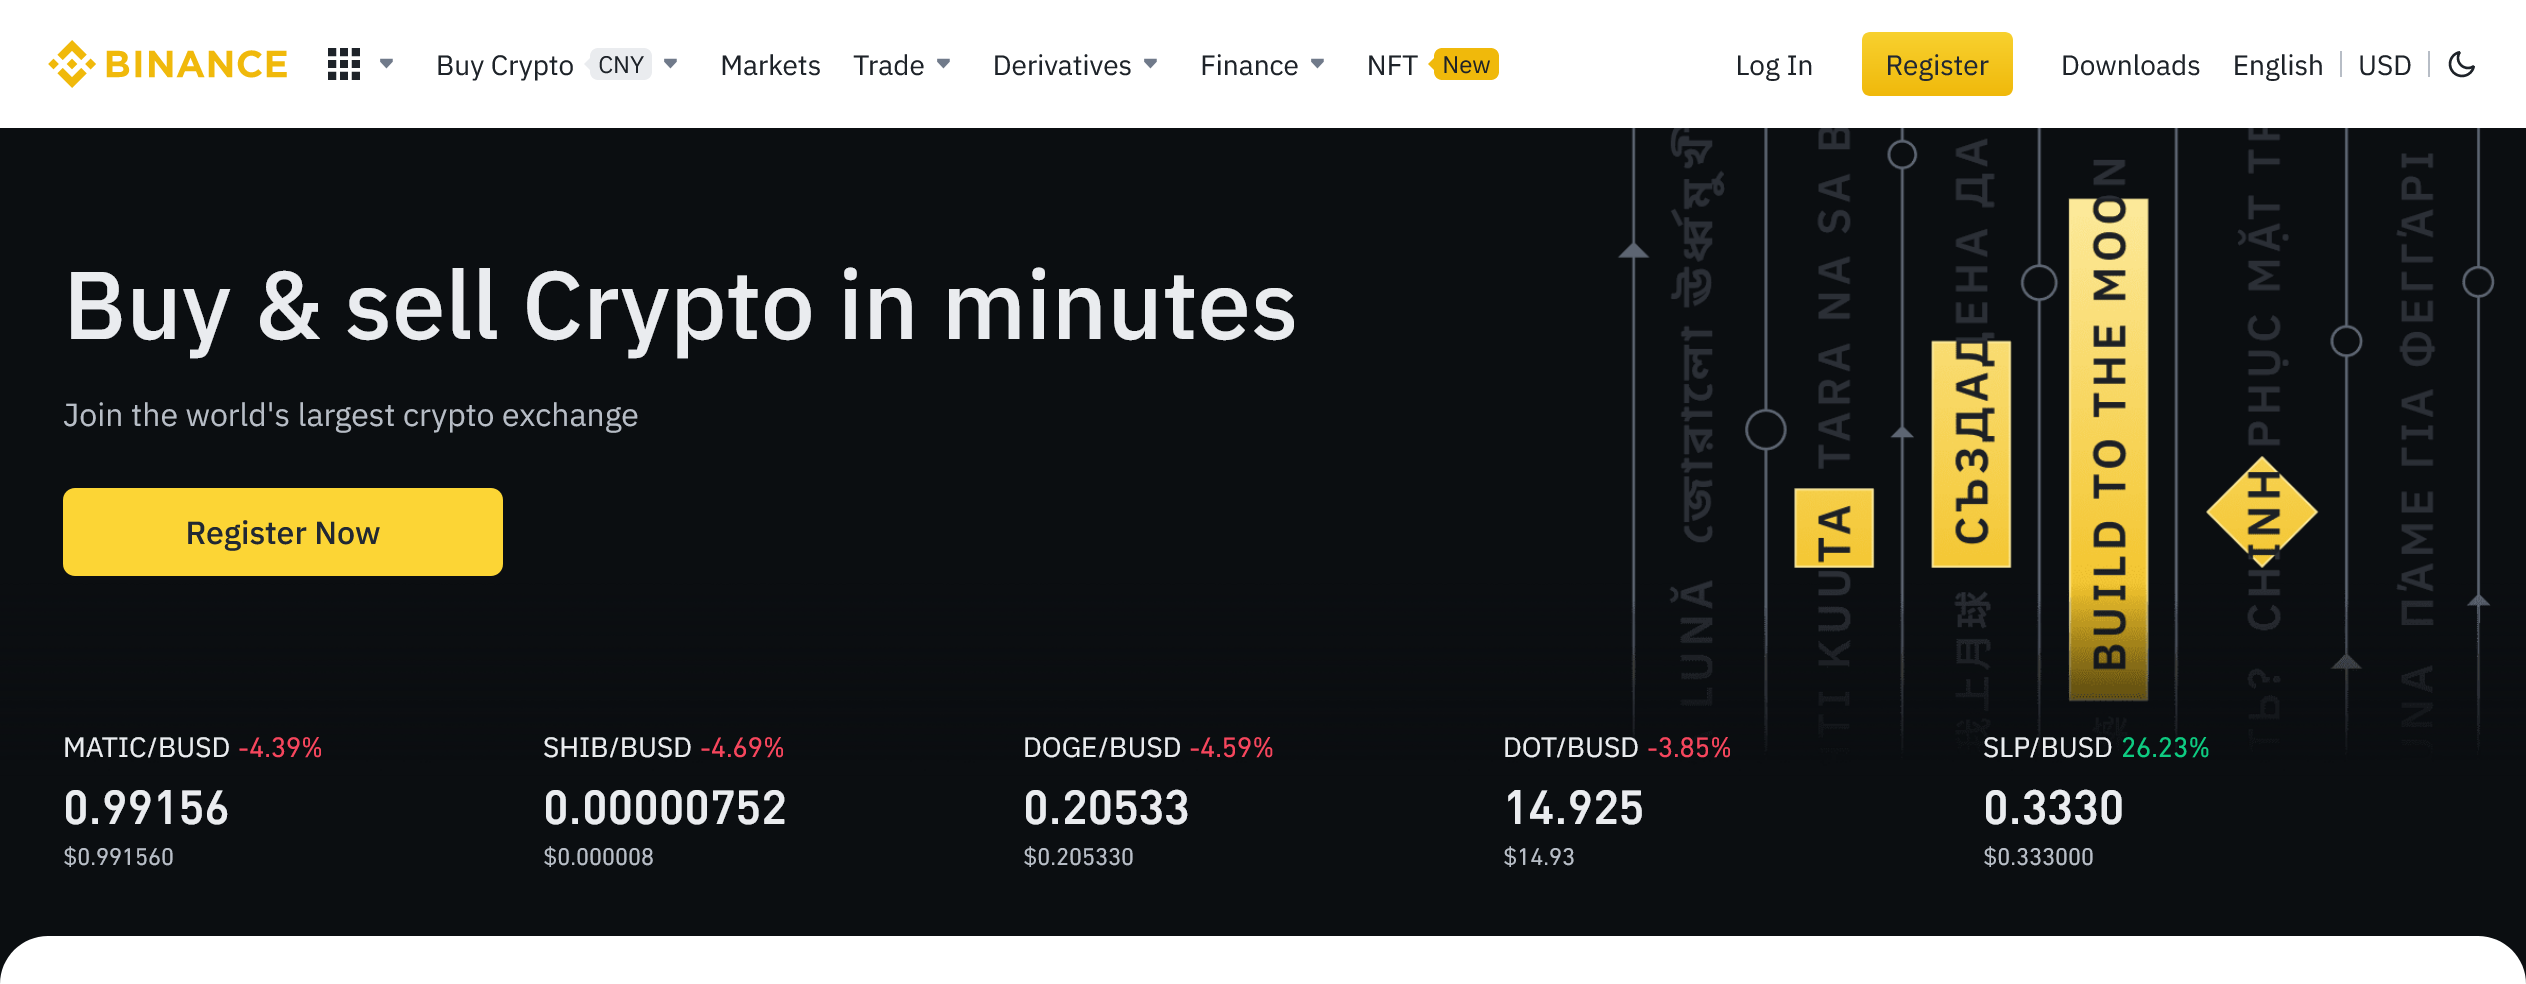Go to the Markets page
The image size is (2526, 984).
tap(770, 65)
